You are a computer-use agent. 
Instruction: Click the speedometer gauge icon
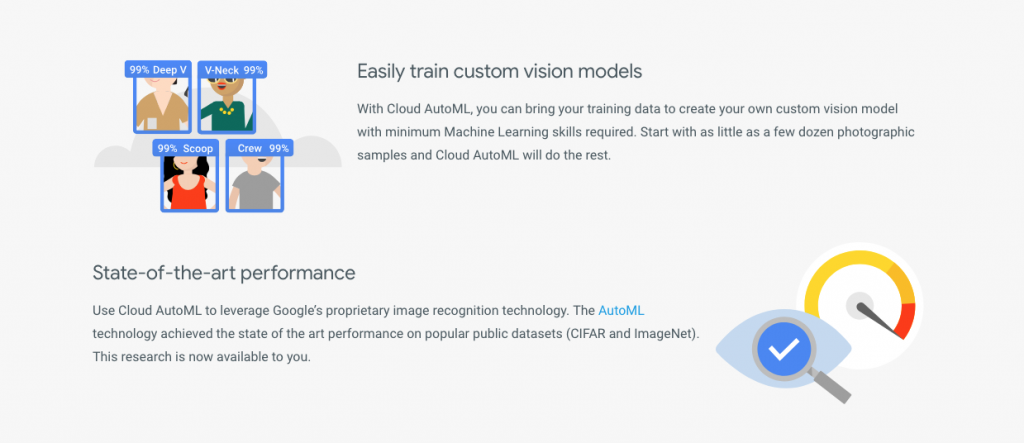(x=860, y=296)
